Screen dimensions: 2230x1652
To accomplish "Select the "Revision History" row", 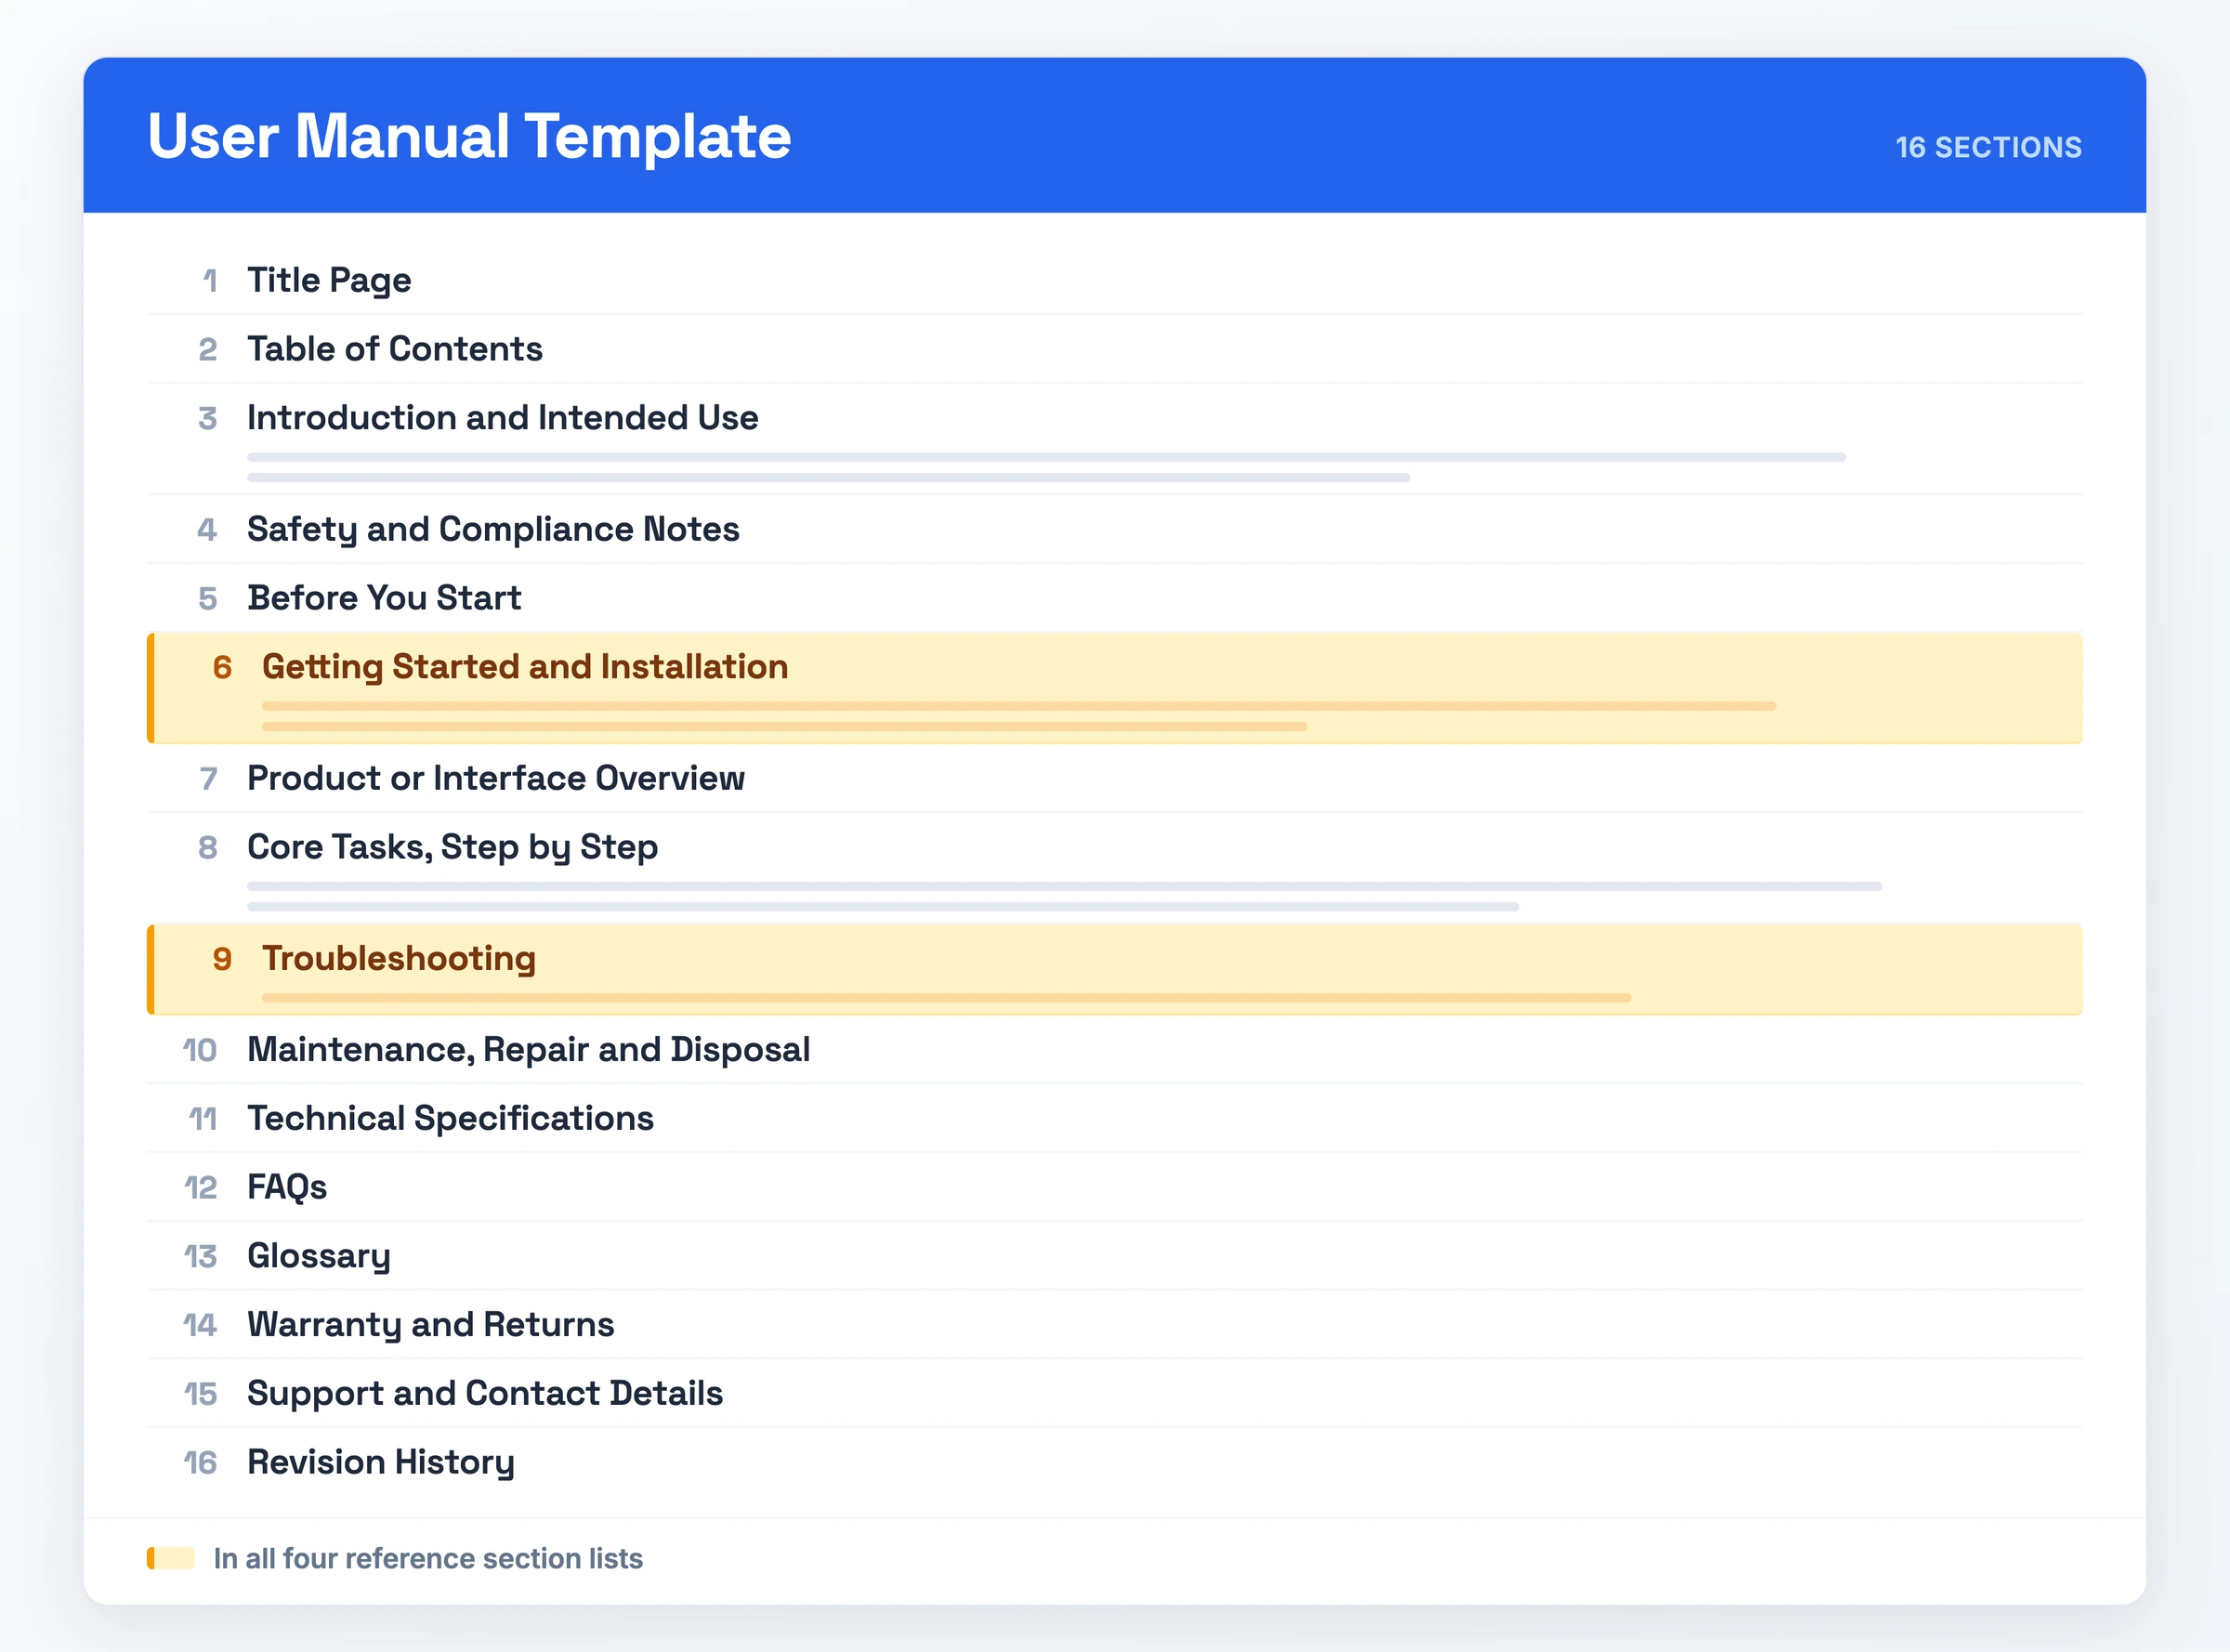I will (x=1114, y=1462).
